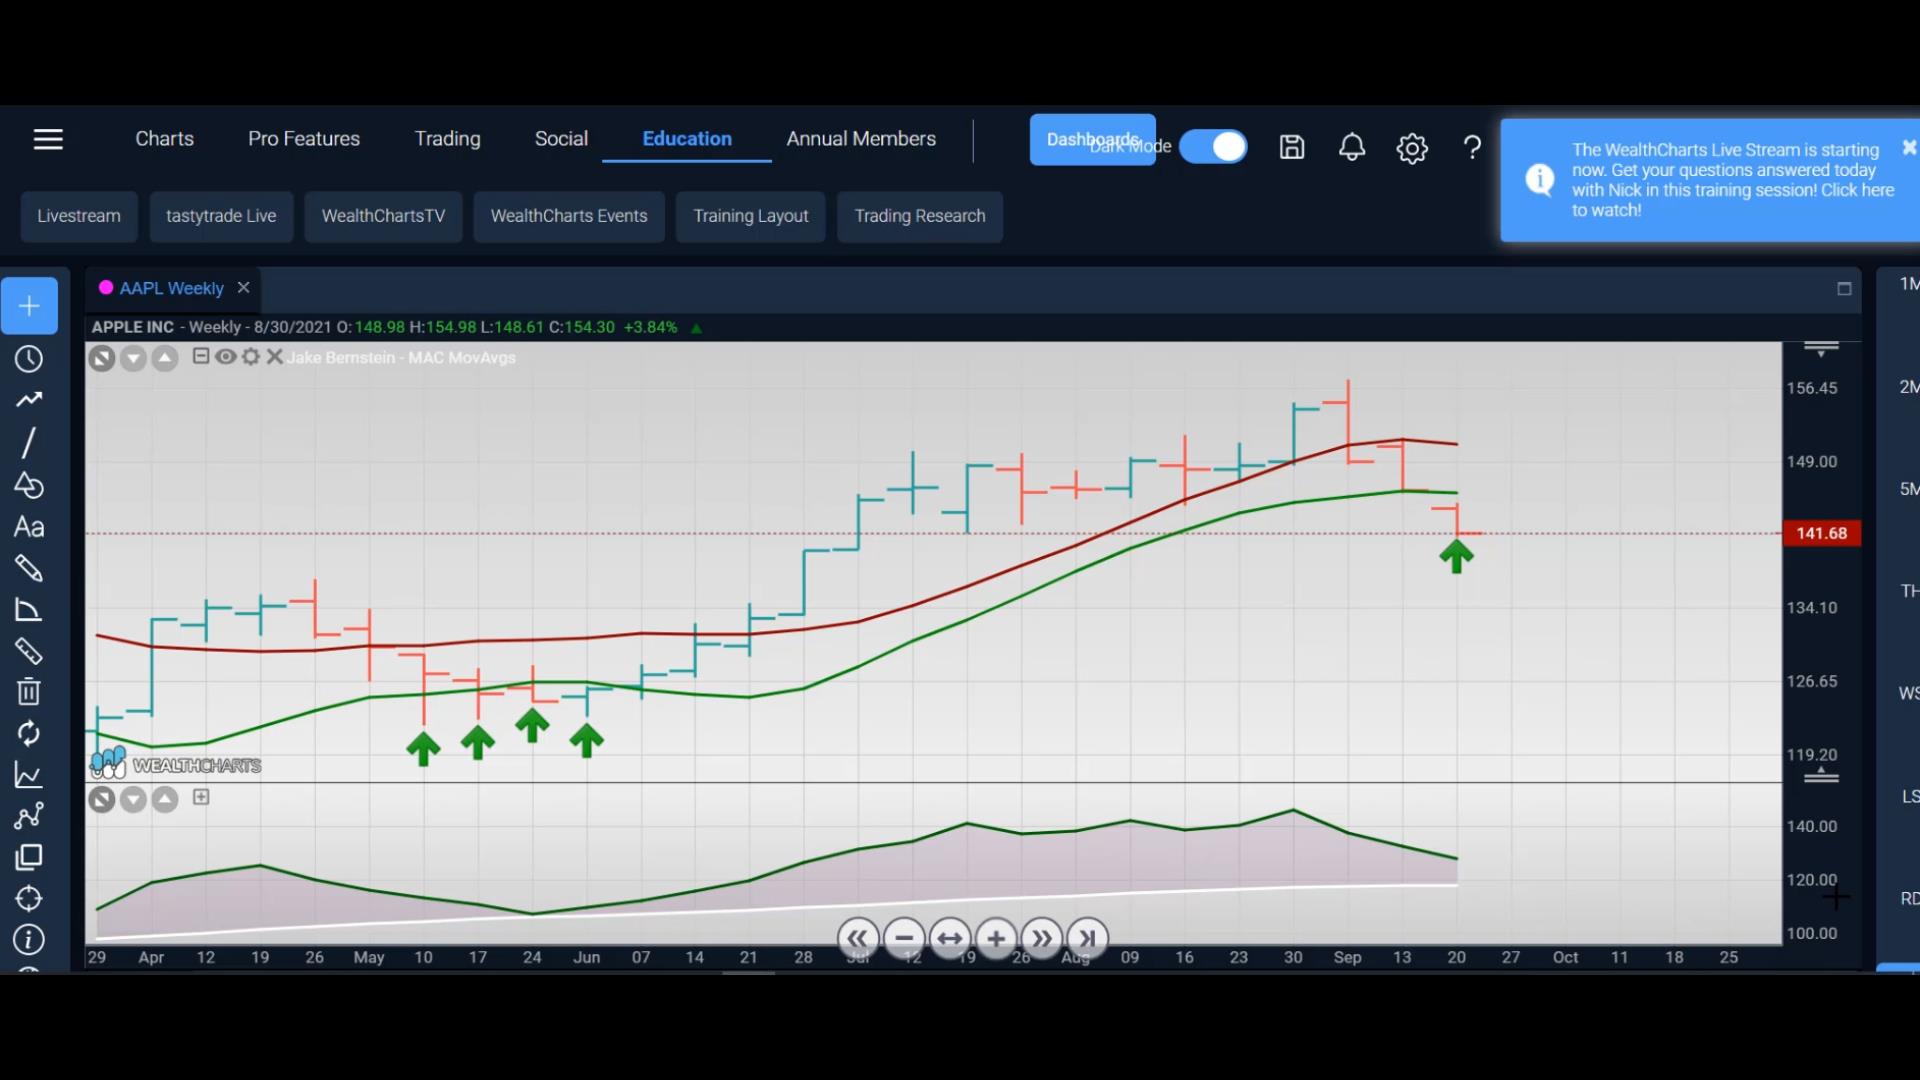Remove the MAC MovAvgs indicator
This screenshot has height=1080, width=1920.
pyautogui.click(x=275, y=357)
